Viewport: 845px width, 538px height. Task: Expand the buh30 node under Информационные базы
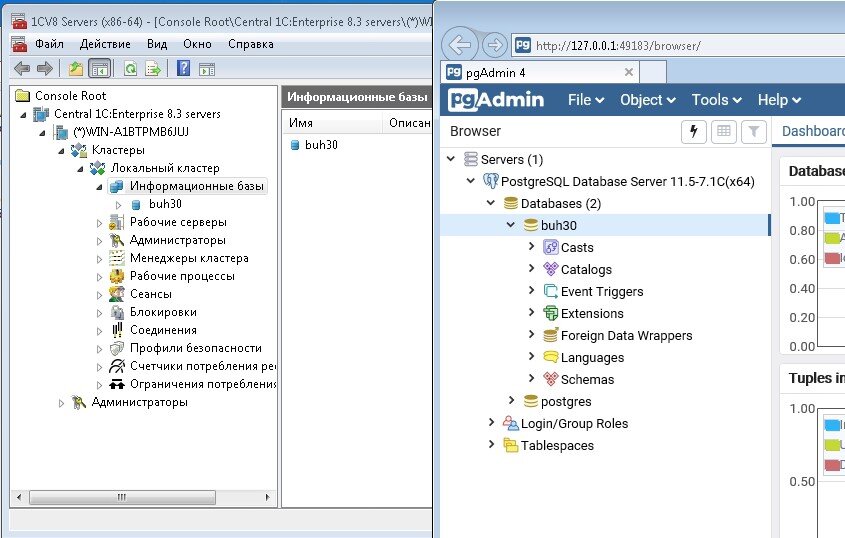click(119, 205)
